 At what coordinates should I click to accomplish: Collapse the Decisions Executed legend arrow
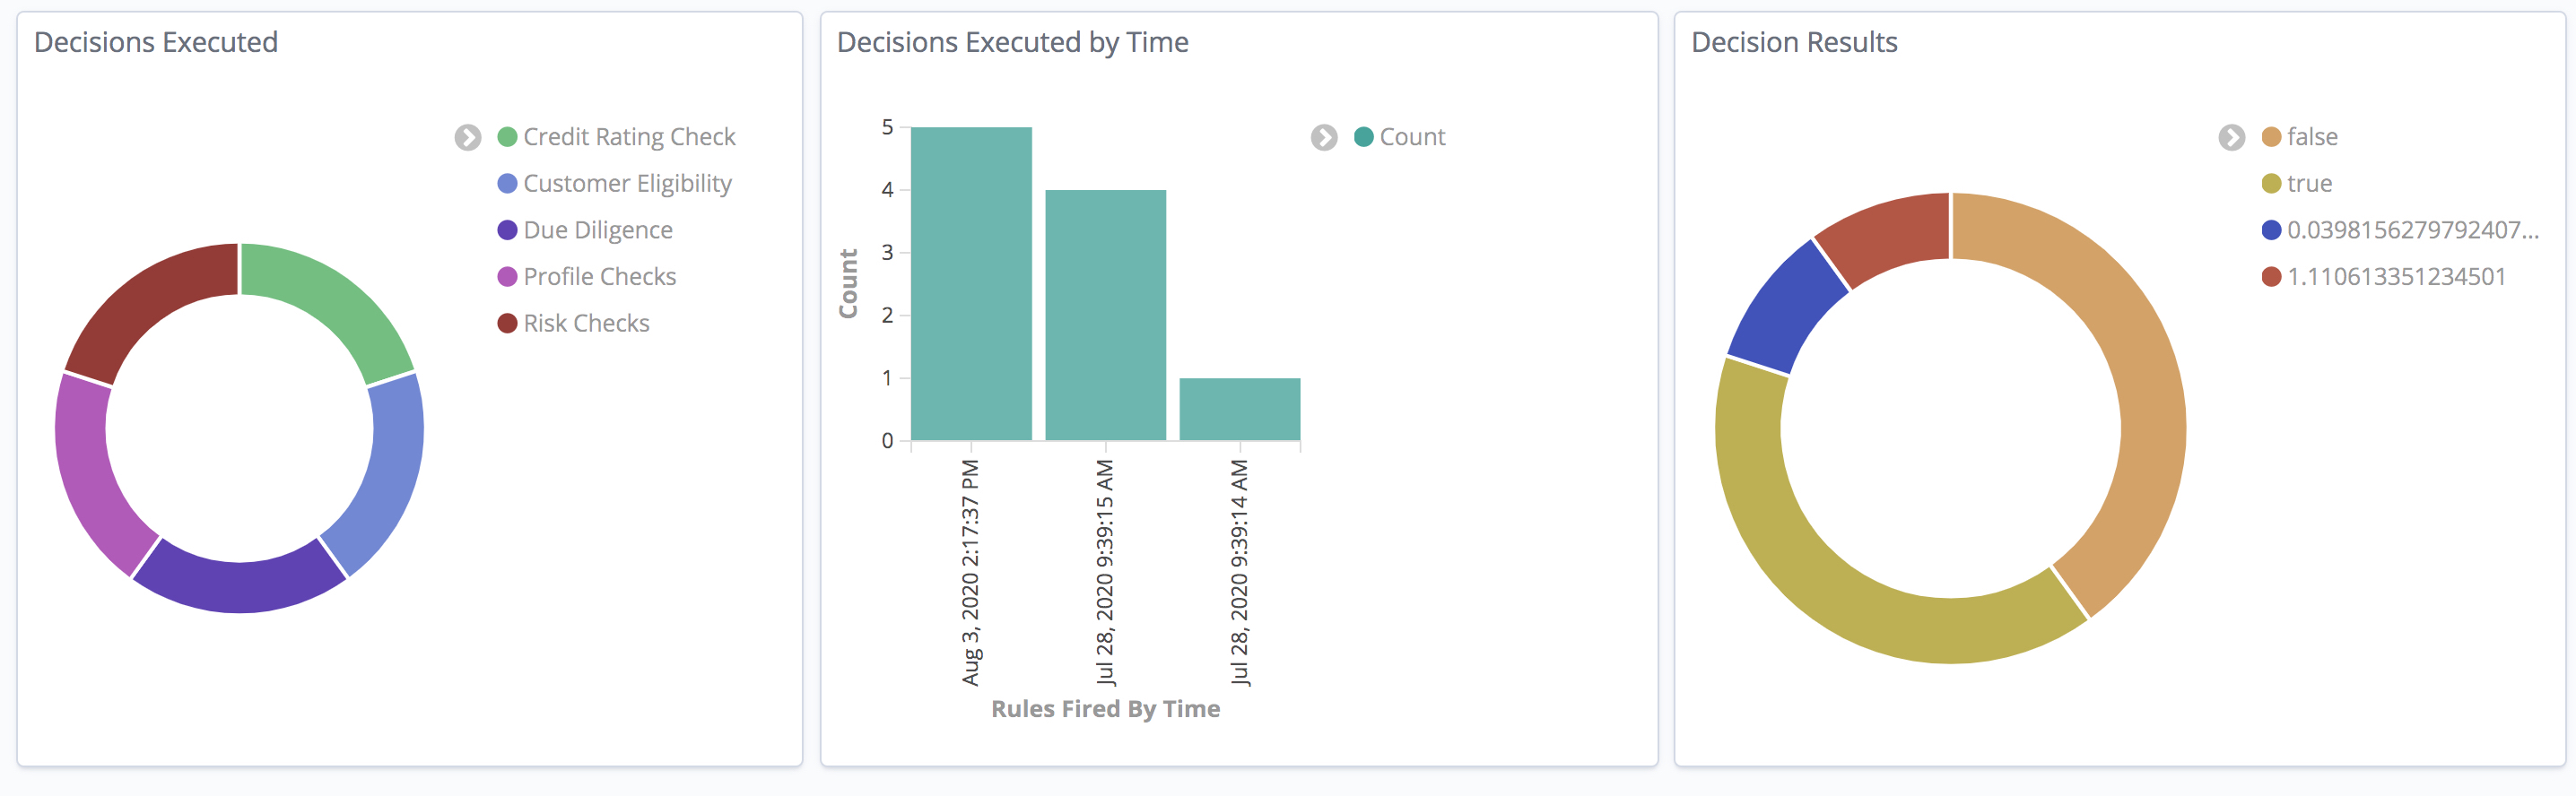coord(468,137)
